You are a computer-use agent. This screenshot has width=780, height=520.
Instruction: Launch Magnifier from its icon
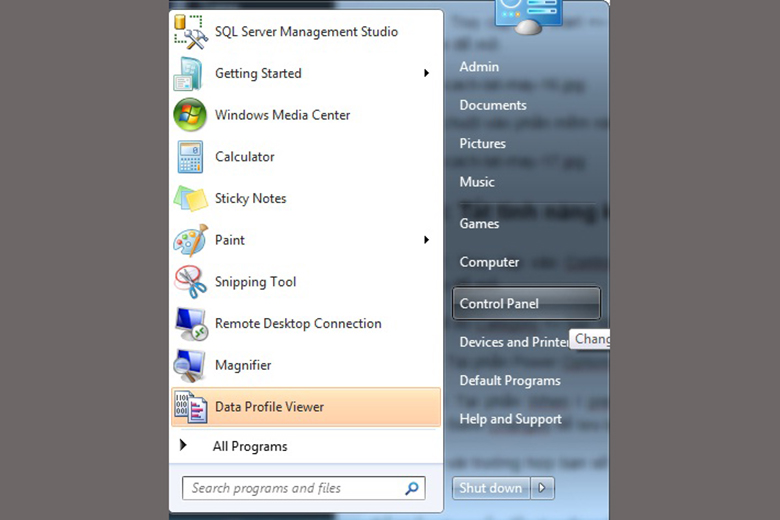click(x=190, y=366)
